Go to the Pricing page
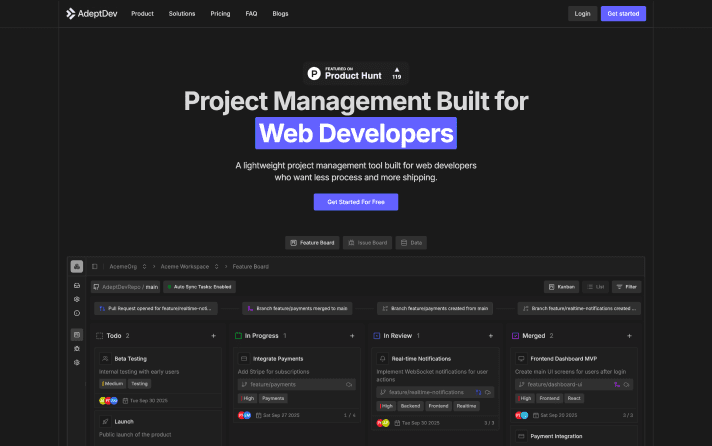 point(220,14)
